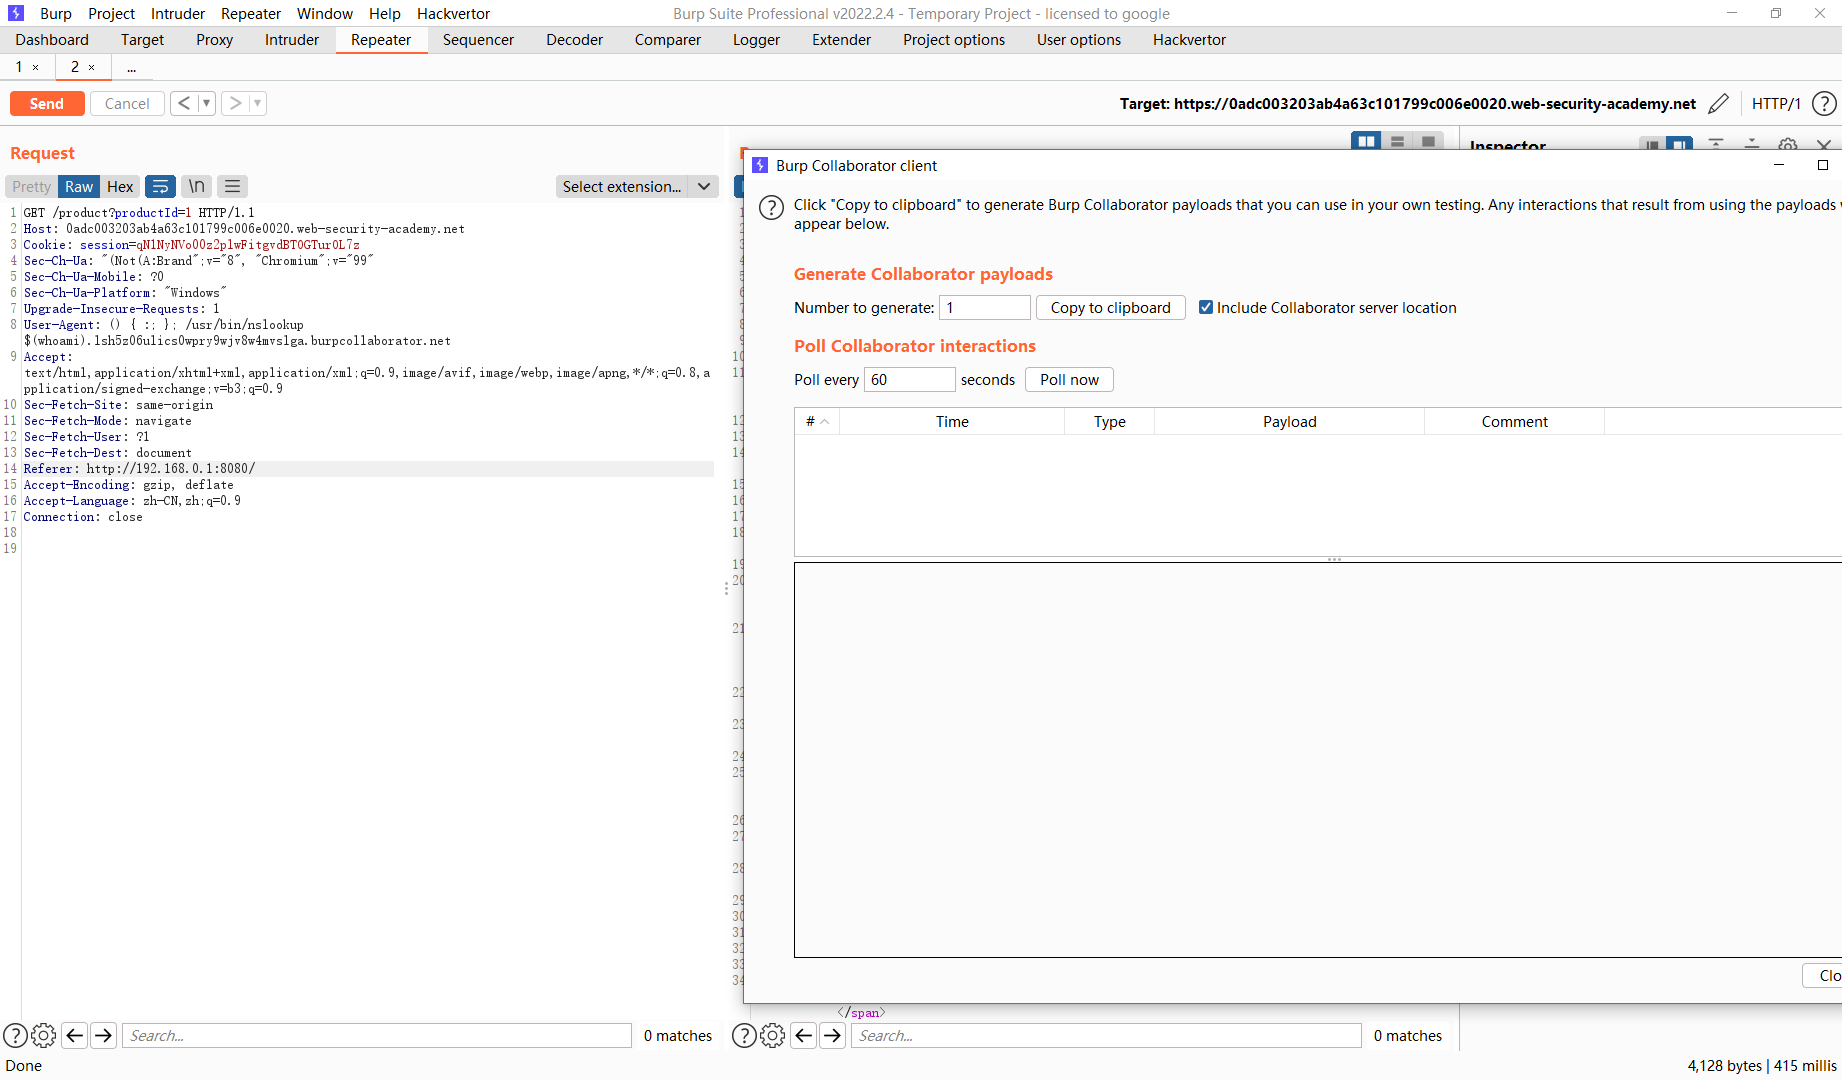
Task: Click the Burp Collaborator client window icon
Action: click(760, 165)
